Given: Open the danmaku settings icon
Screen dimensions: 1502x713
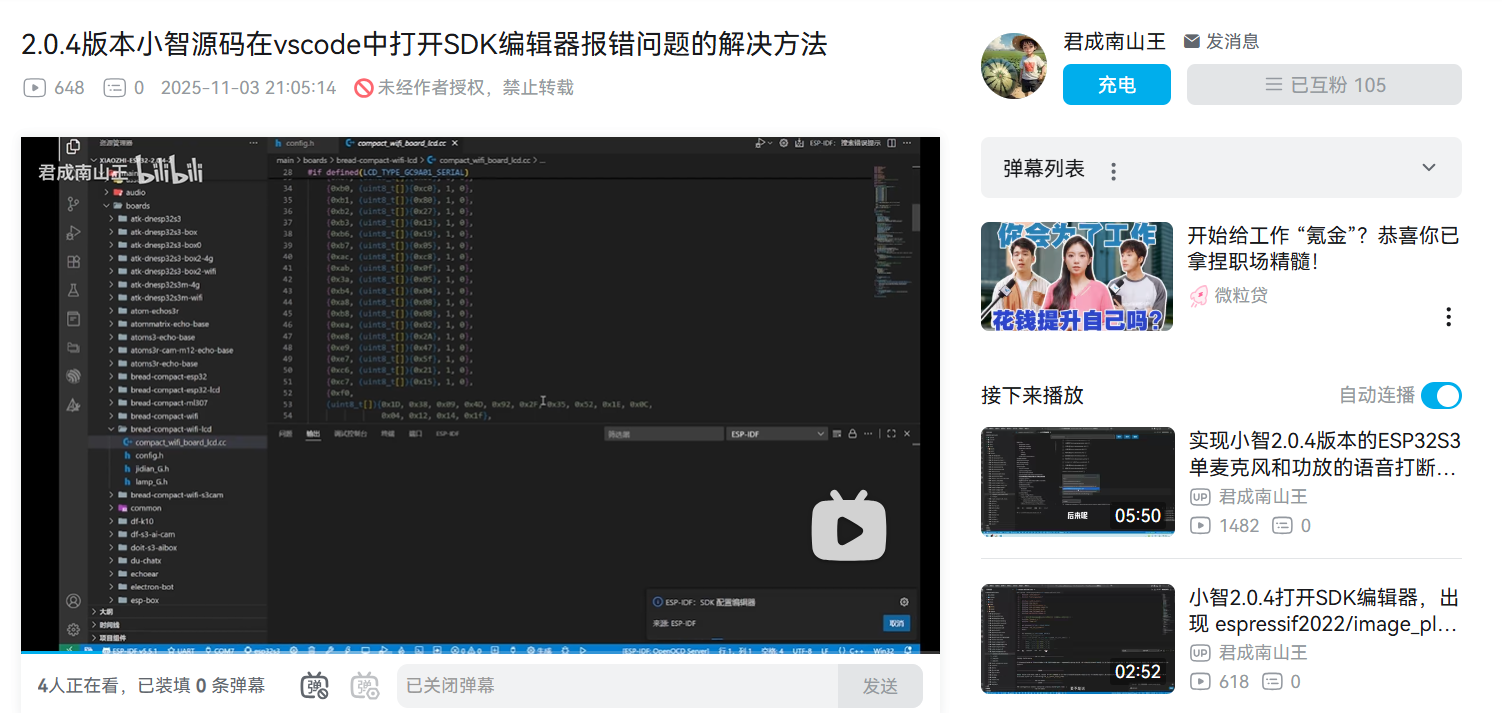Looking at the screenshot, I should pyautogui.click(x=365, y=686).
